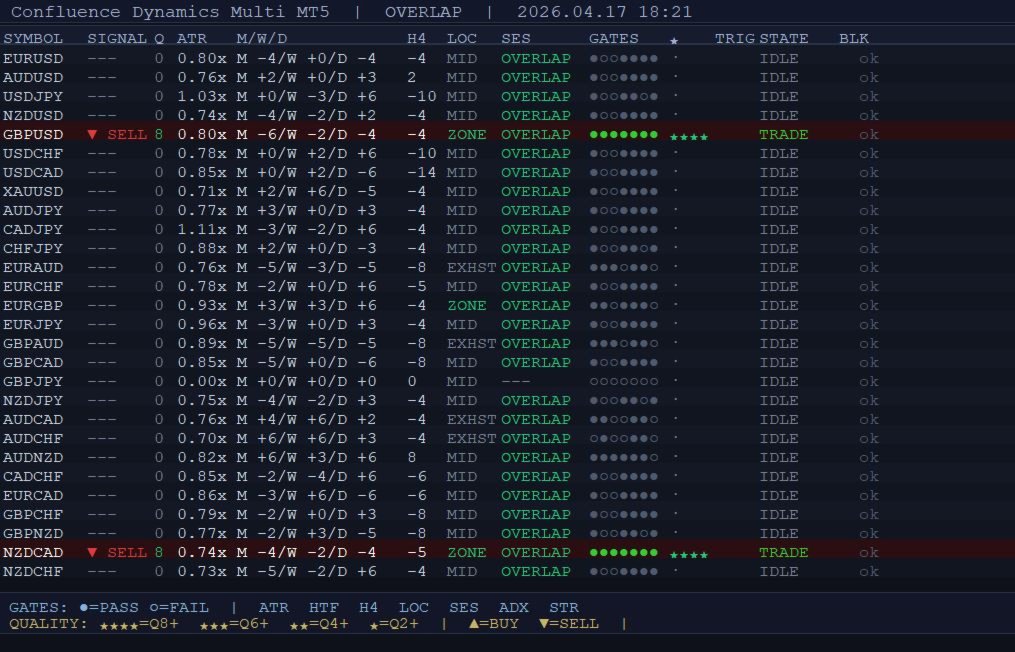The width and height of the screenshot is (1015, 652).
Task: Click TRADE state on GBPUSD row
Action: tap(784, 135)
